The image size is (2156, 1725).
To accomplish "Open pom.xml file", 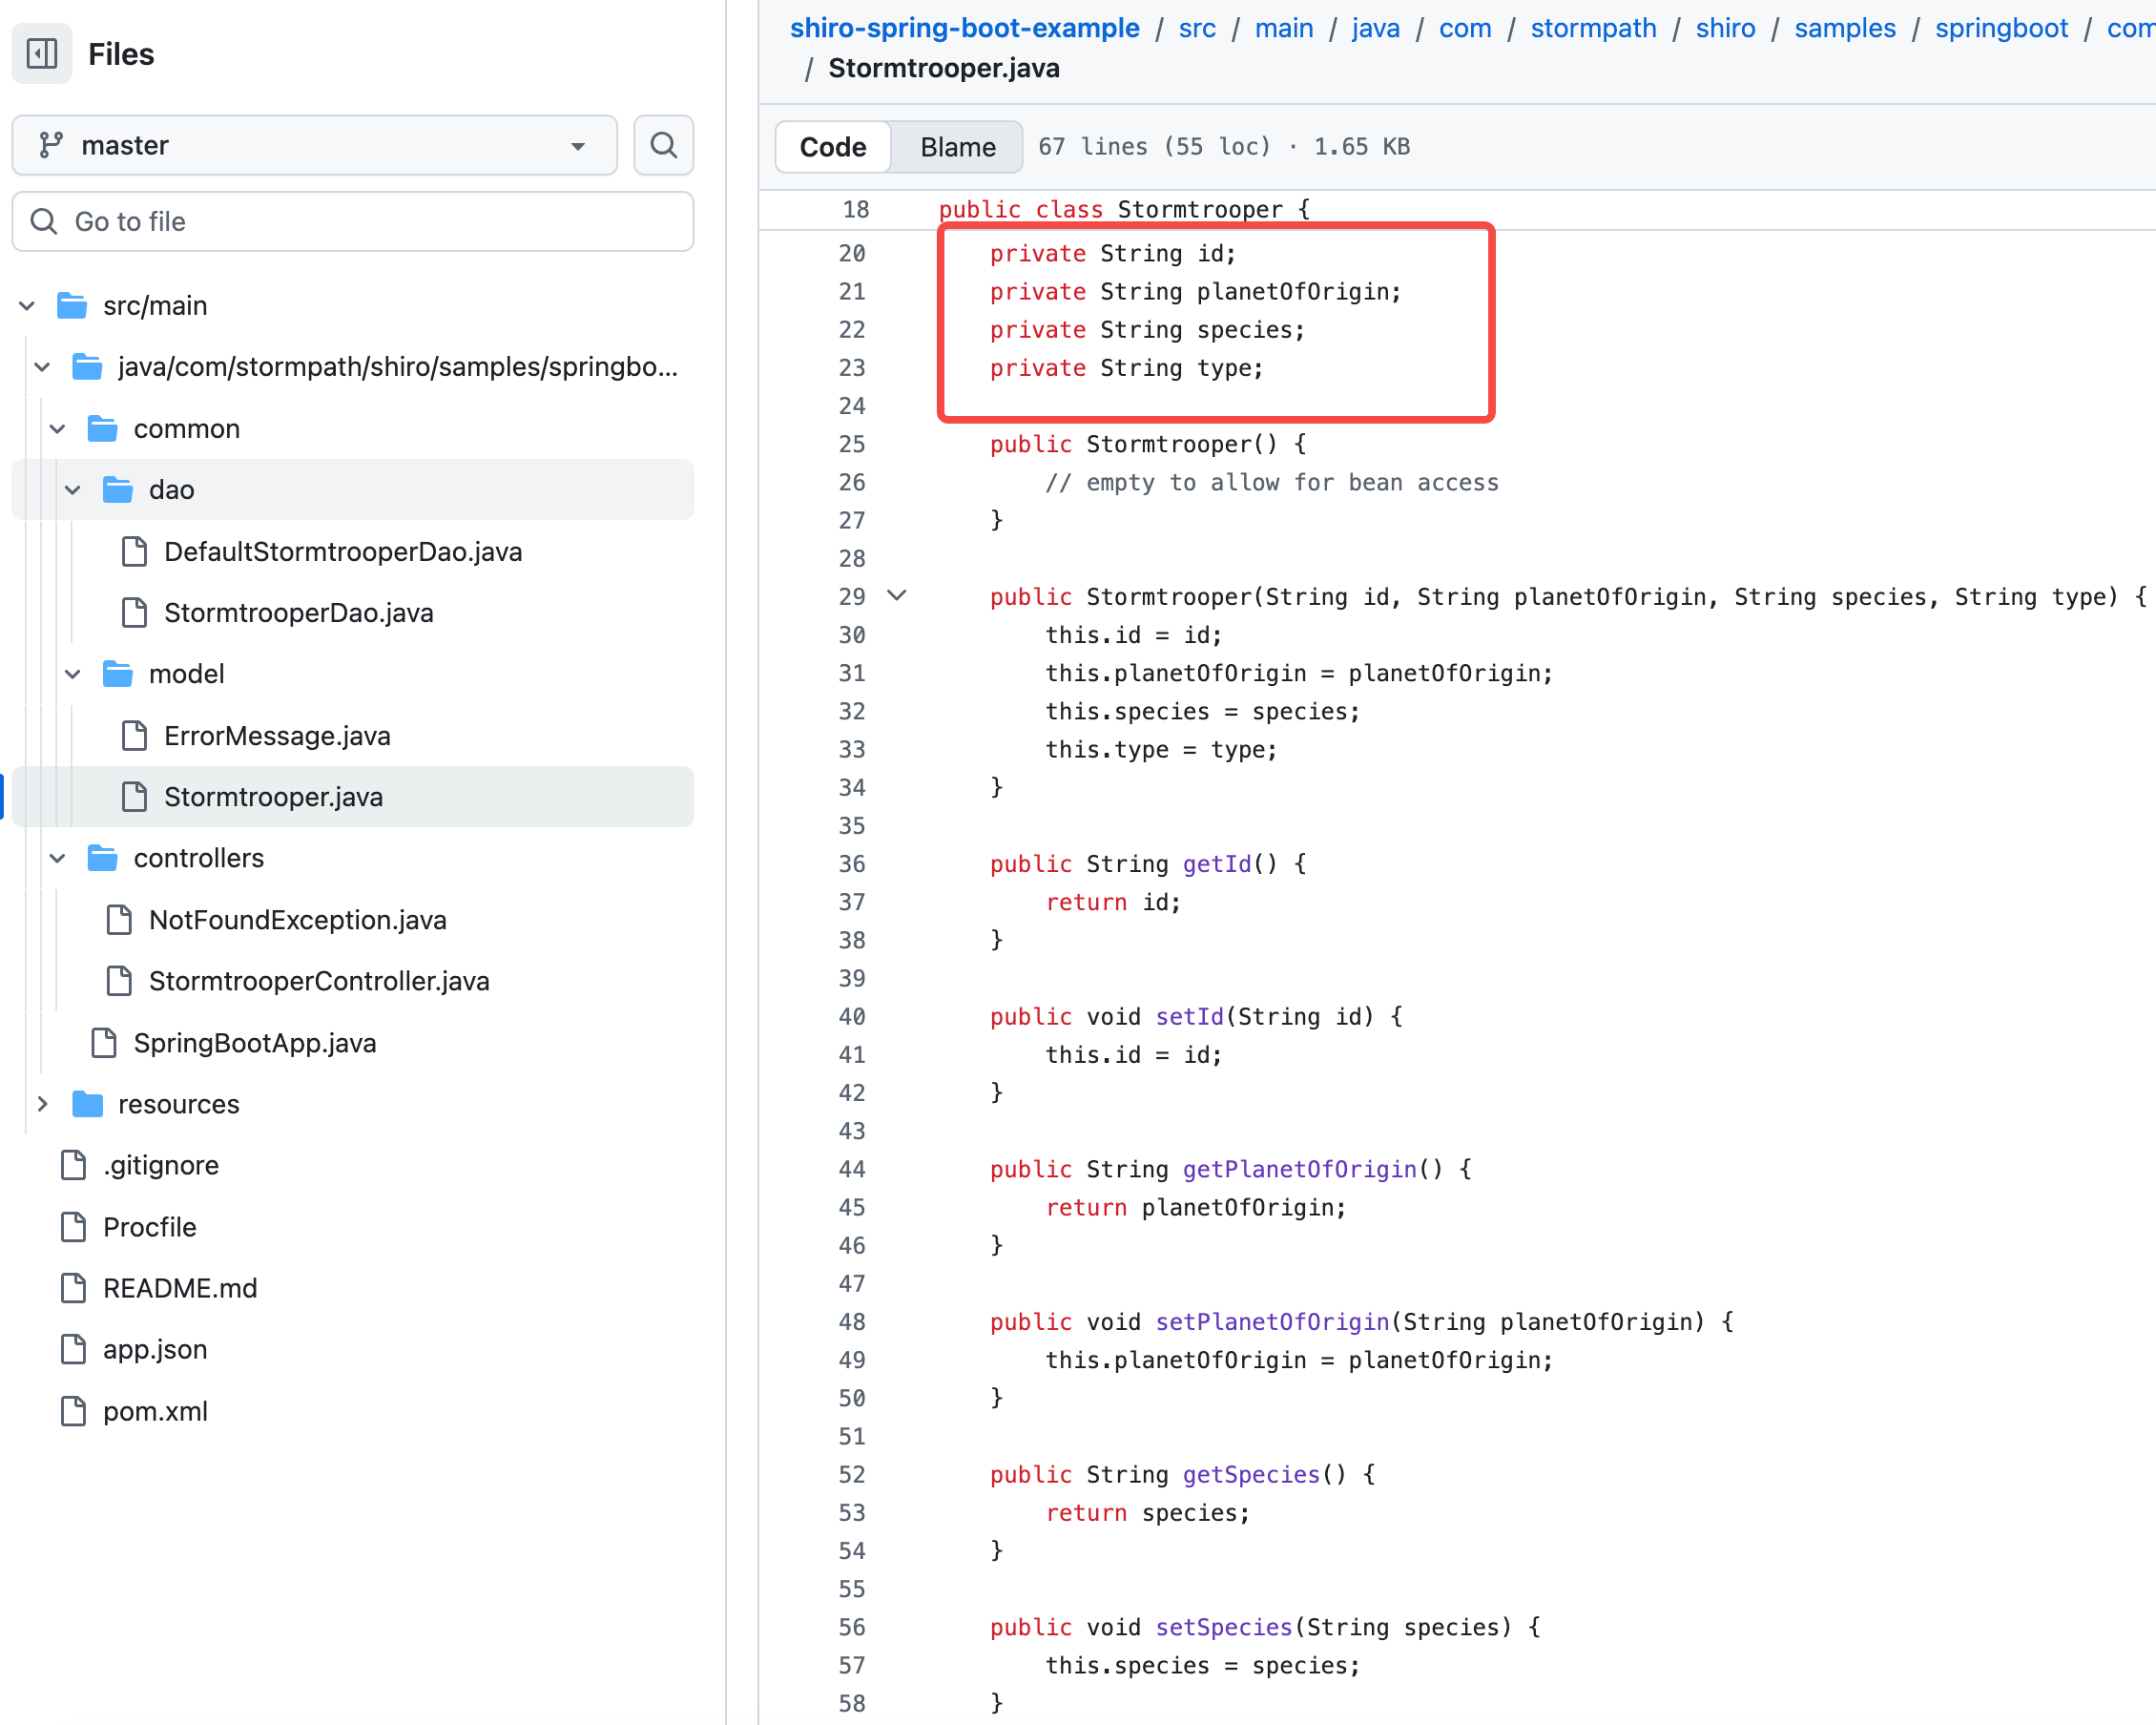I will coord(155,1411).
